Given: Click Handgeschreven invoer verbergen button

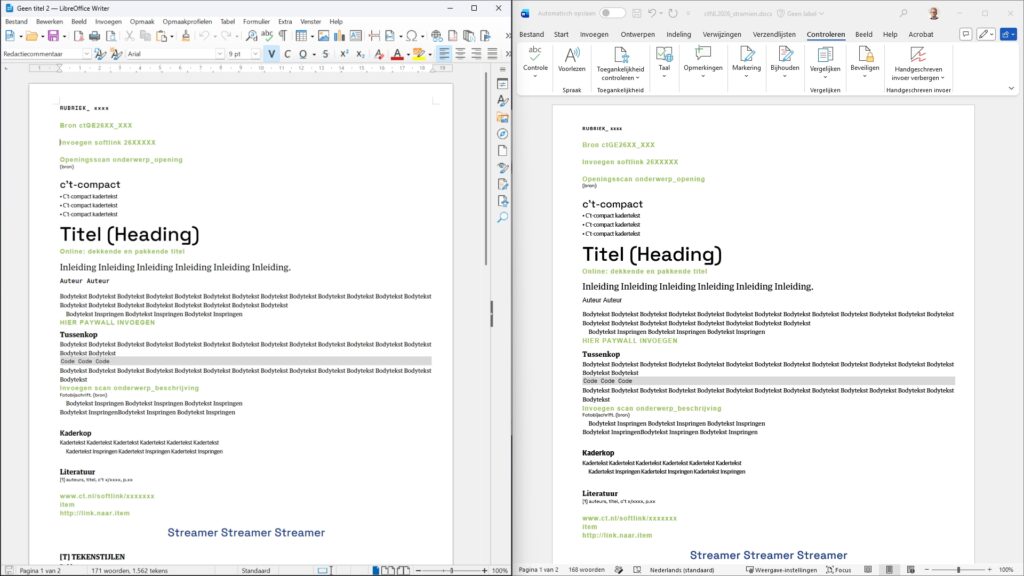Looking at the screenshot, I should point(918,63).
